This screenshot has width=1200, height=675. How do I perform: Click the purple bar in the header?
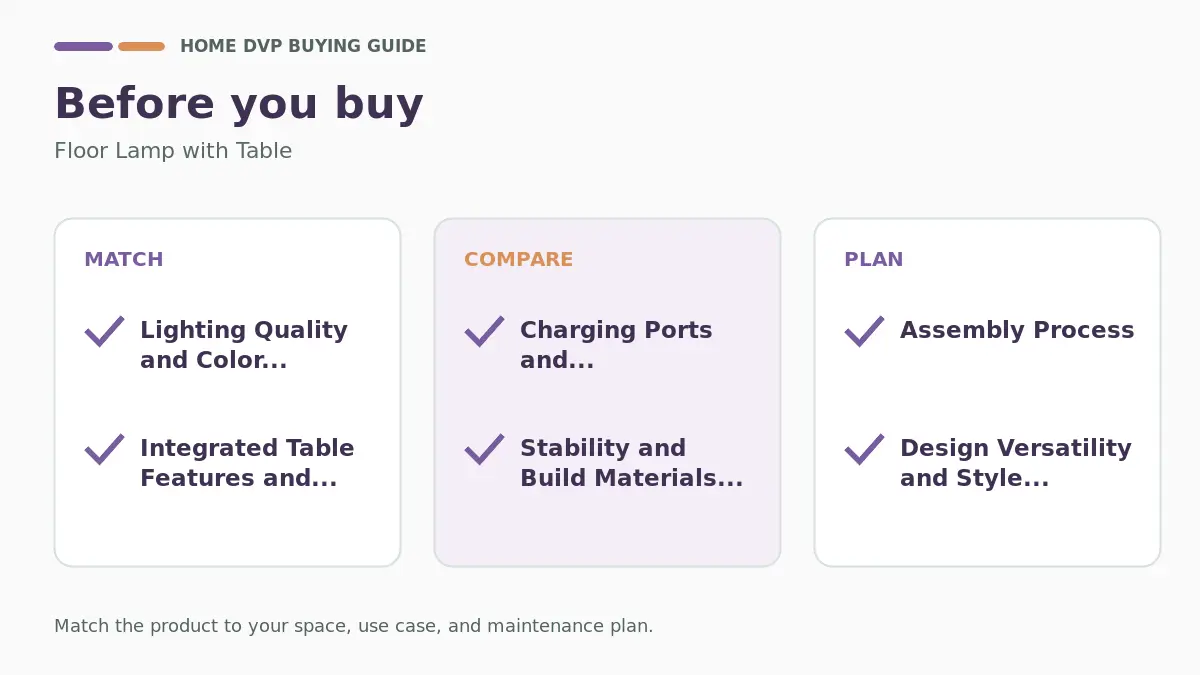pyautogui.click(x=83, y=46)
